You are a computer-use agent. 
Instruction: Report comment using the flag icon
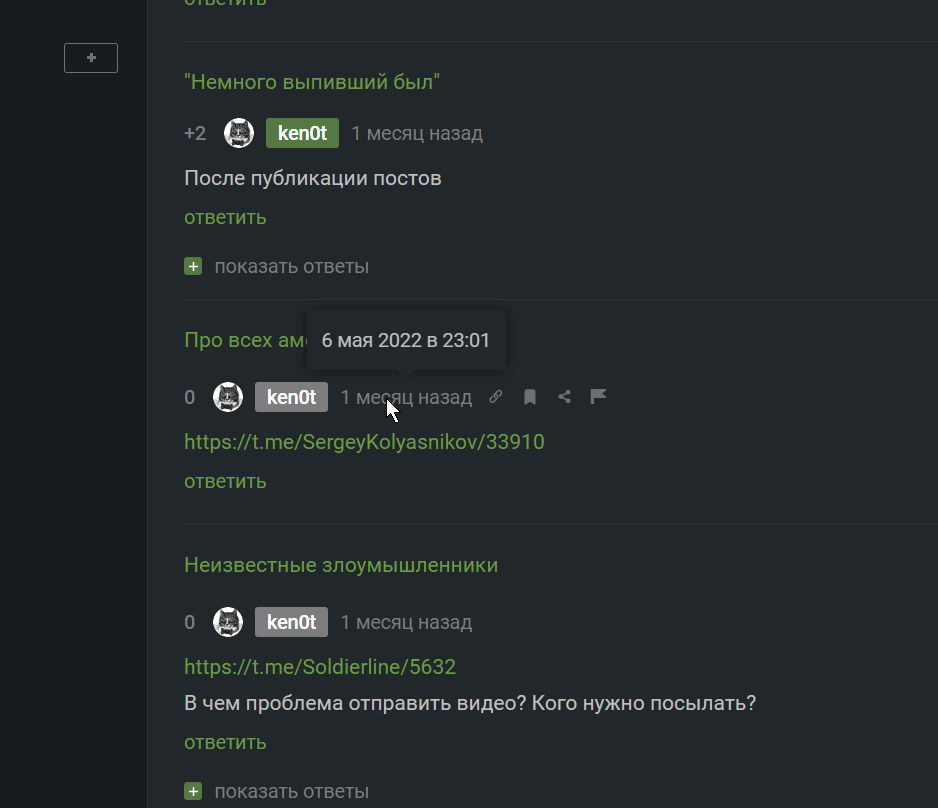pos(599,397)
